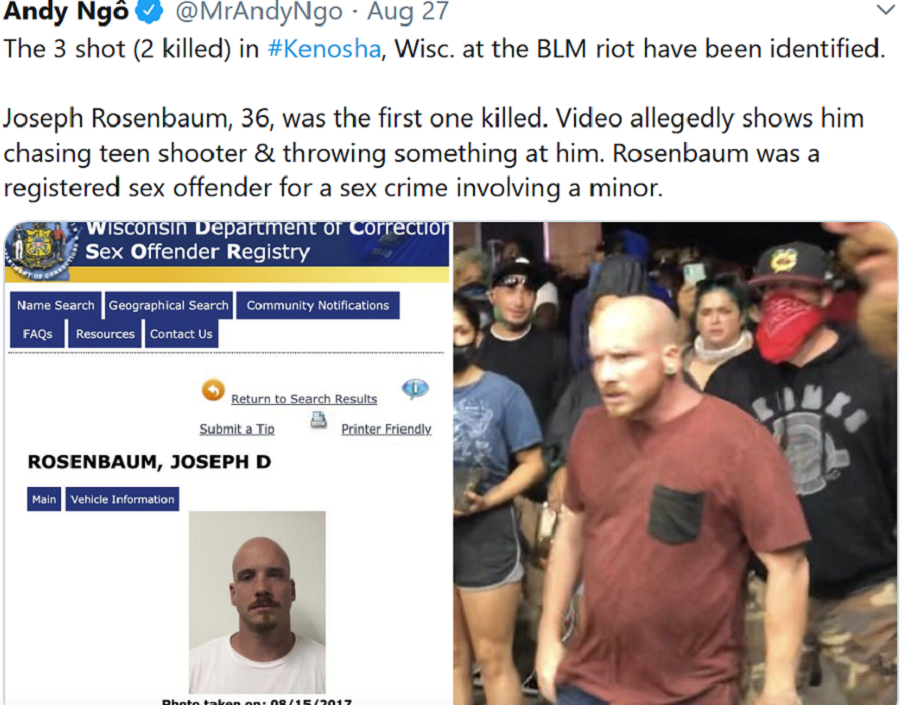The image size is (900, 705).
Task: Click the blue info bubble icon
Action: click(415, 389)
